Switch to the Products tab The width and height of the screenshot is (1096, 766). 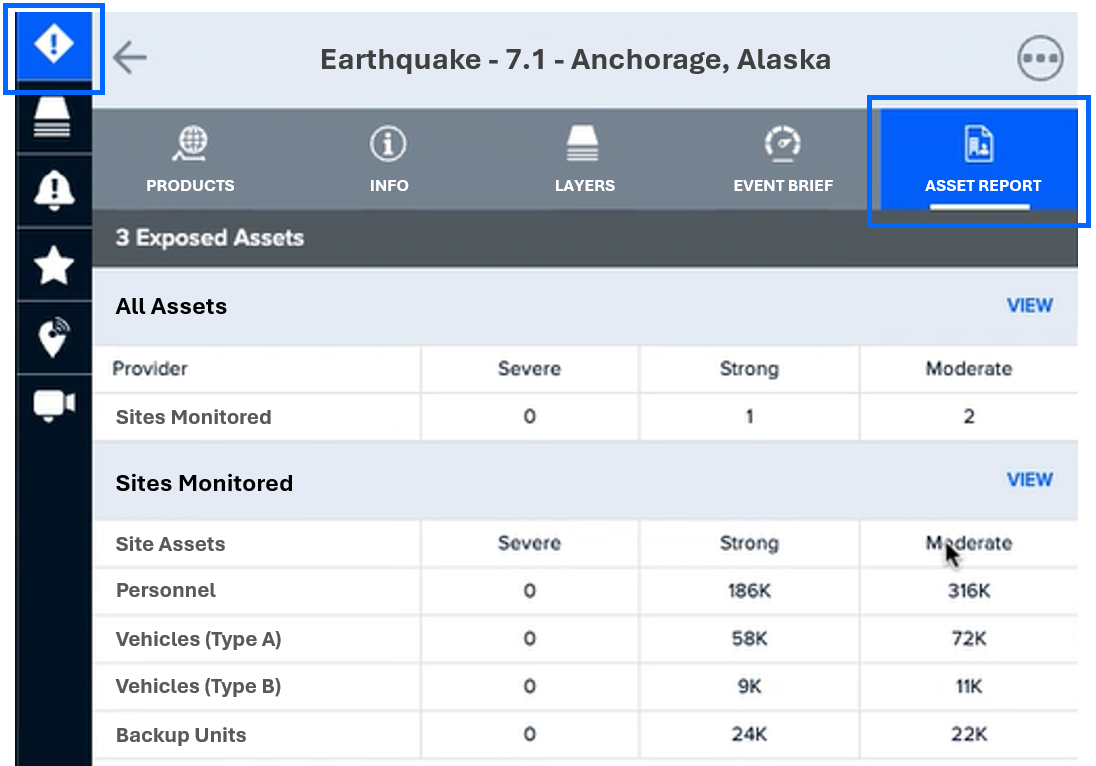(x=190, y=160)
